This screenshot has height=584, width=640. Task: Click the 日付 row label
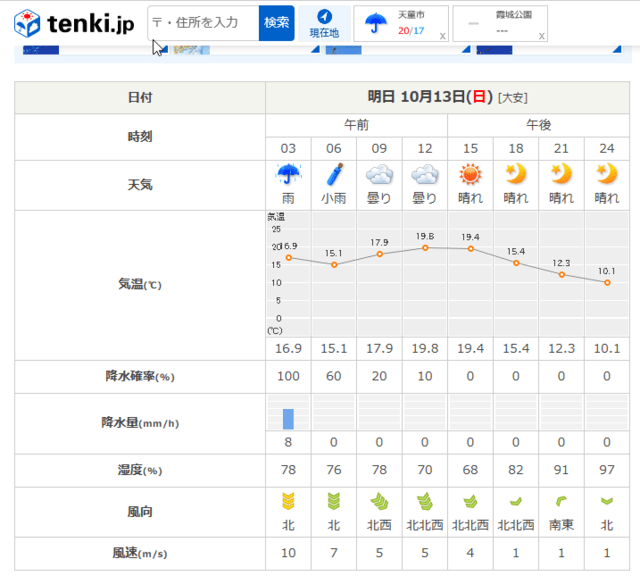[140, 98]
